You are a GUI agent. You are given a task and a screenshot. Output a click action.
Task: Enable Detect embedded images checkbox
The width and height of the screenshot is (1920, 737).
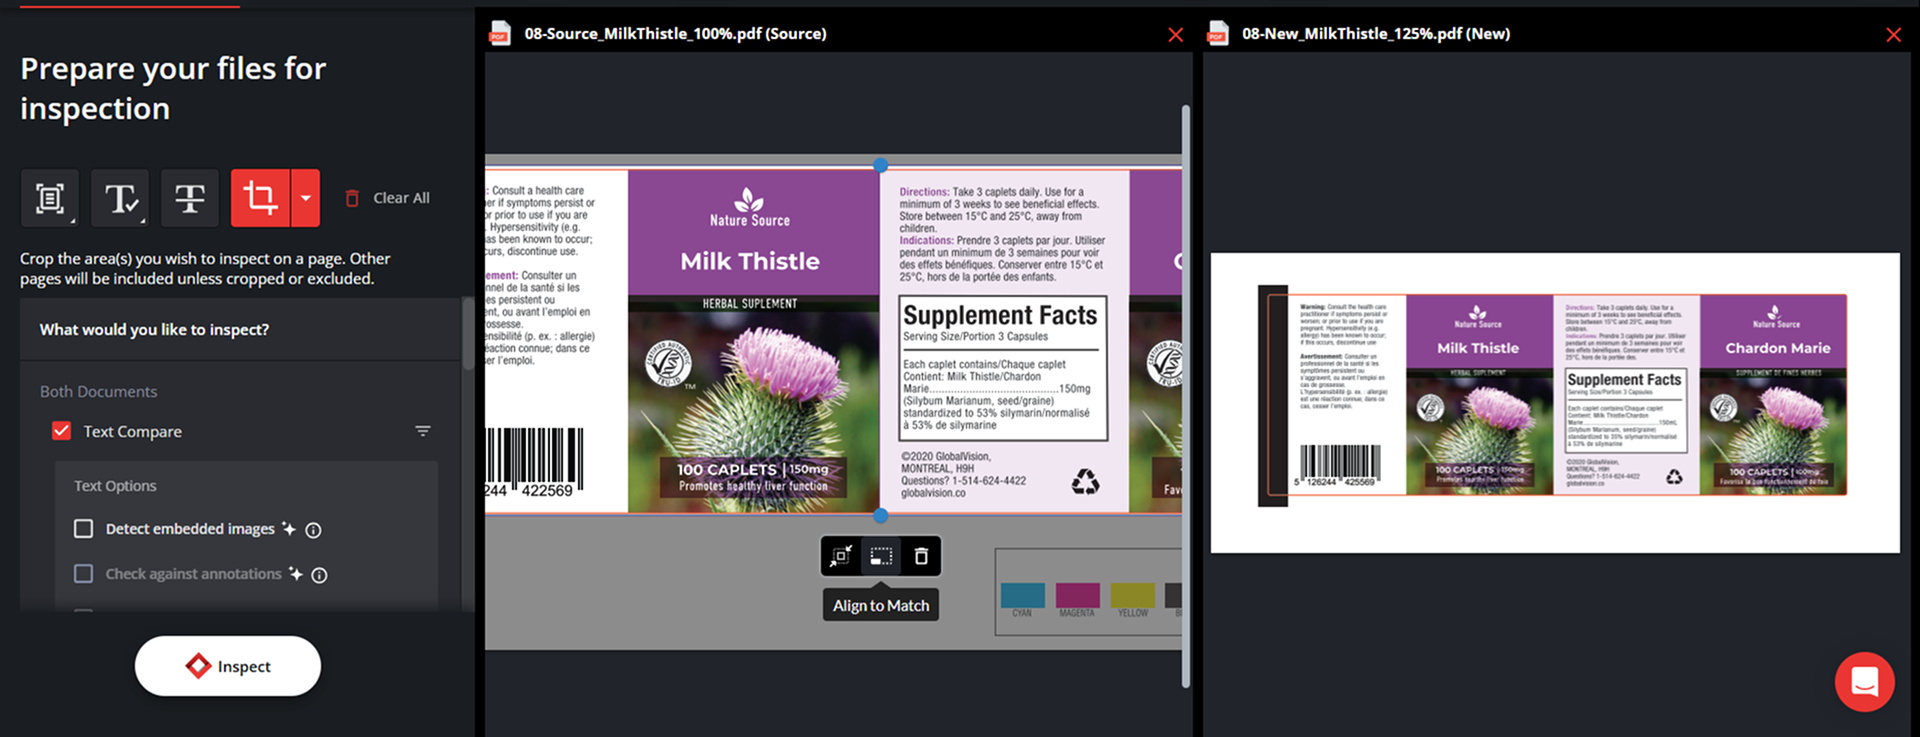[x=84, y=529]
